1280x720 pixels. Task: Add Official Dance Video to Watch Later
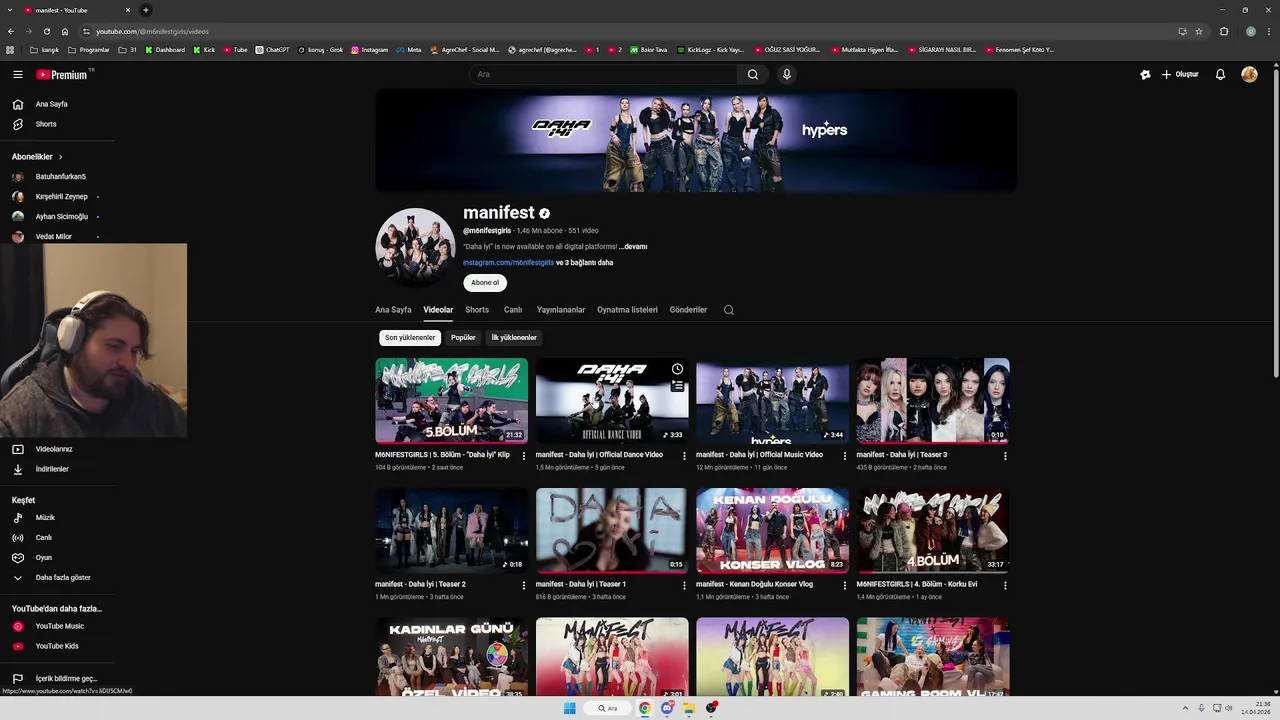pyautogui.click(x=677, y=369)
